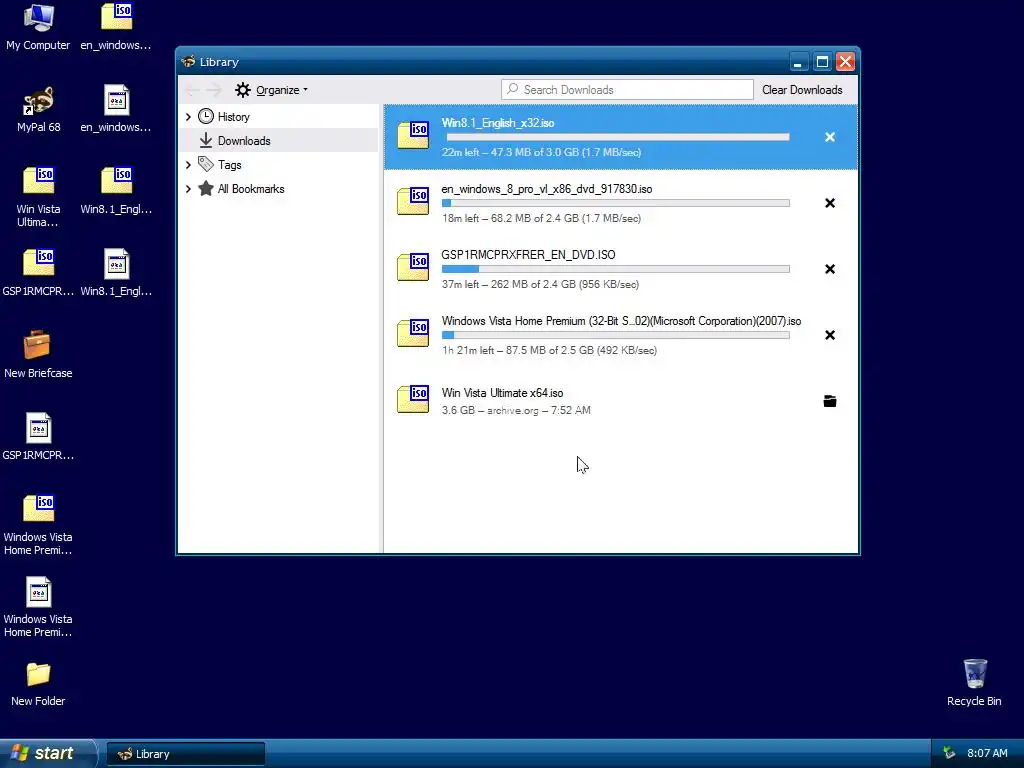Viewport: 1024px width, 768px height.
Task: Select Tags in the sidebar
Action: [x=229, y=165]
